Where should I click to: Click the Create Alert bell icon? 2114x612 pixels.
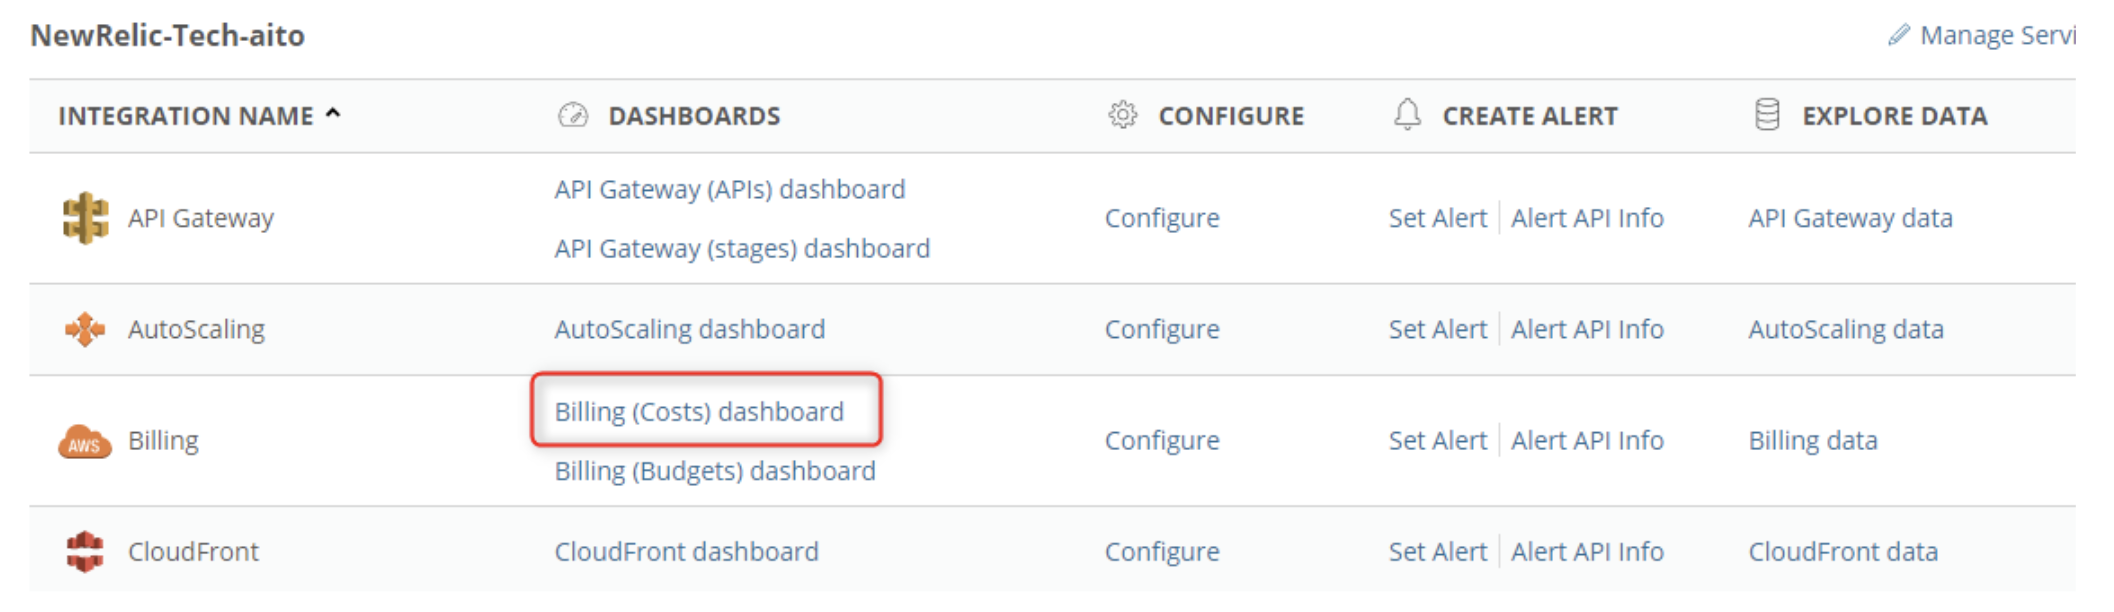pos(1407,115)
